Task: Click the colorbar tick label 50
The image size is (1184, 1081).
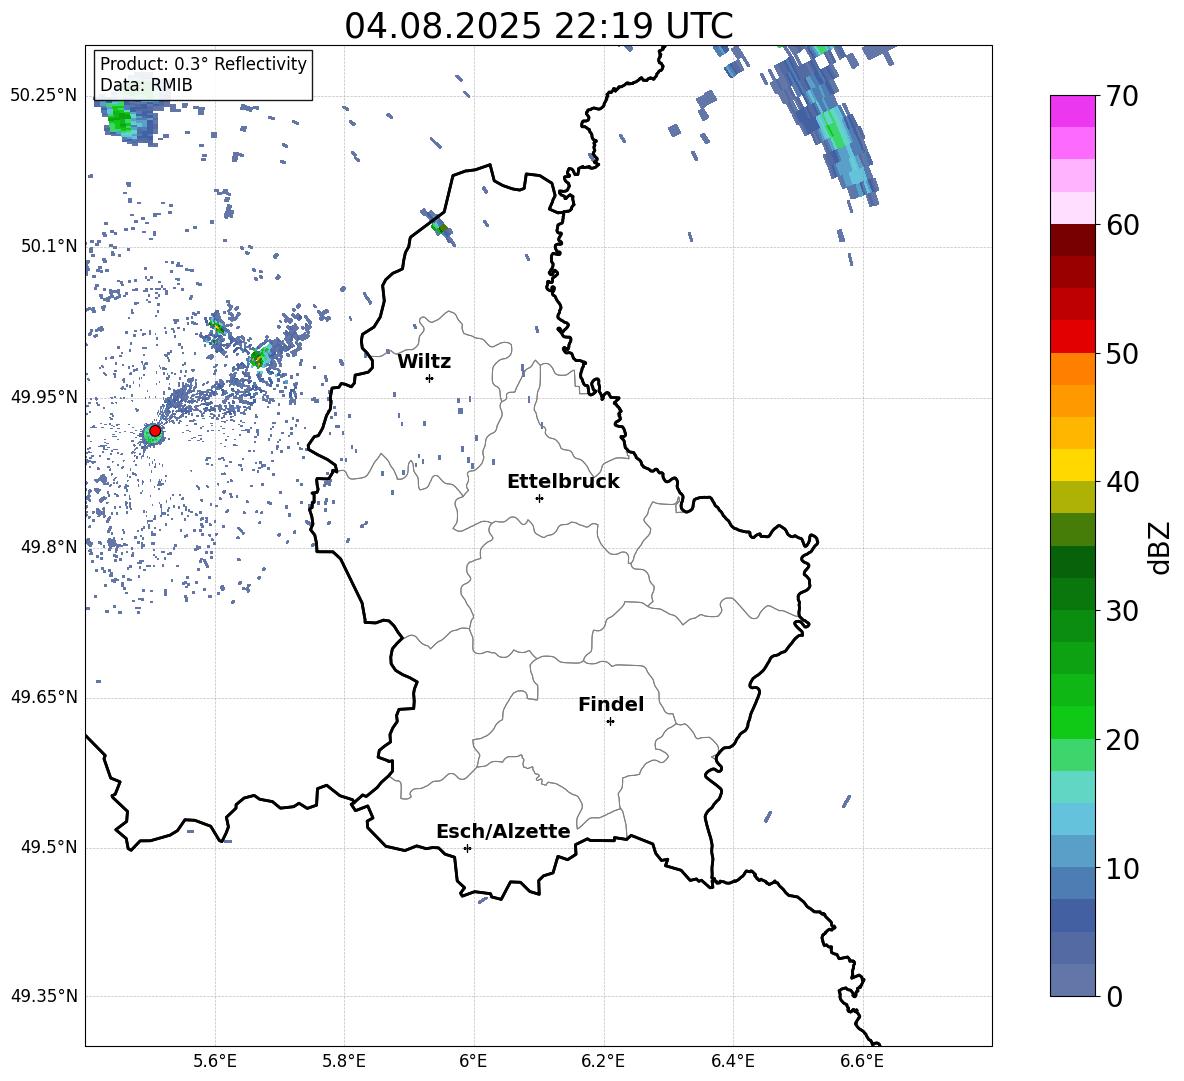Action: 1121,353
